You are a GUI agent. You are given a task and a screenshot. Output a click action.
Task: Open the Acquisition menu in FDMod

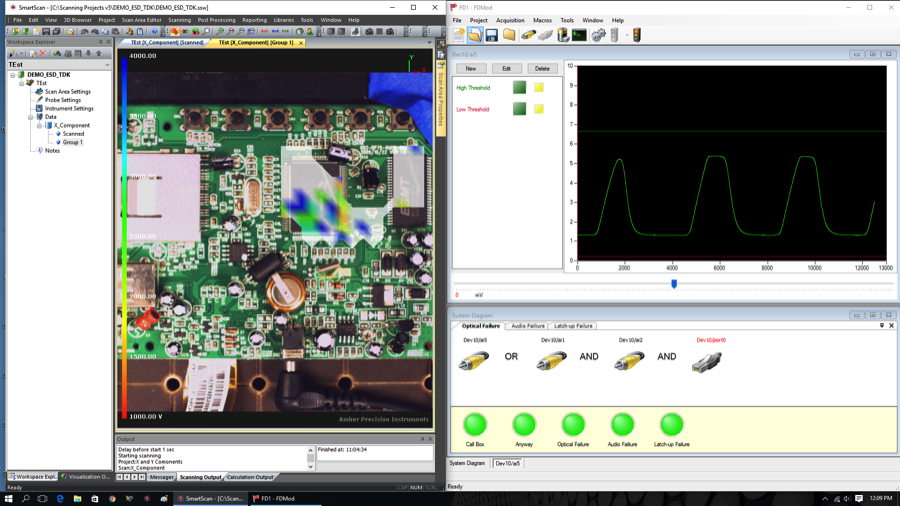pos(510,20)
